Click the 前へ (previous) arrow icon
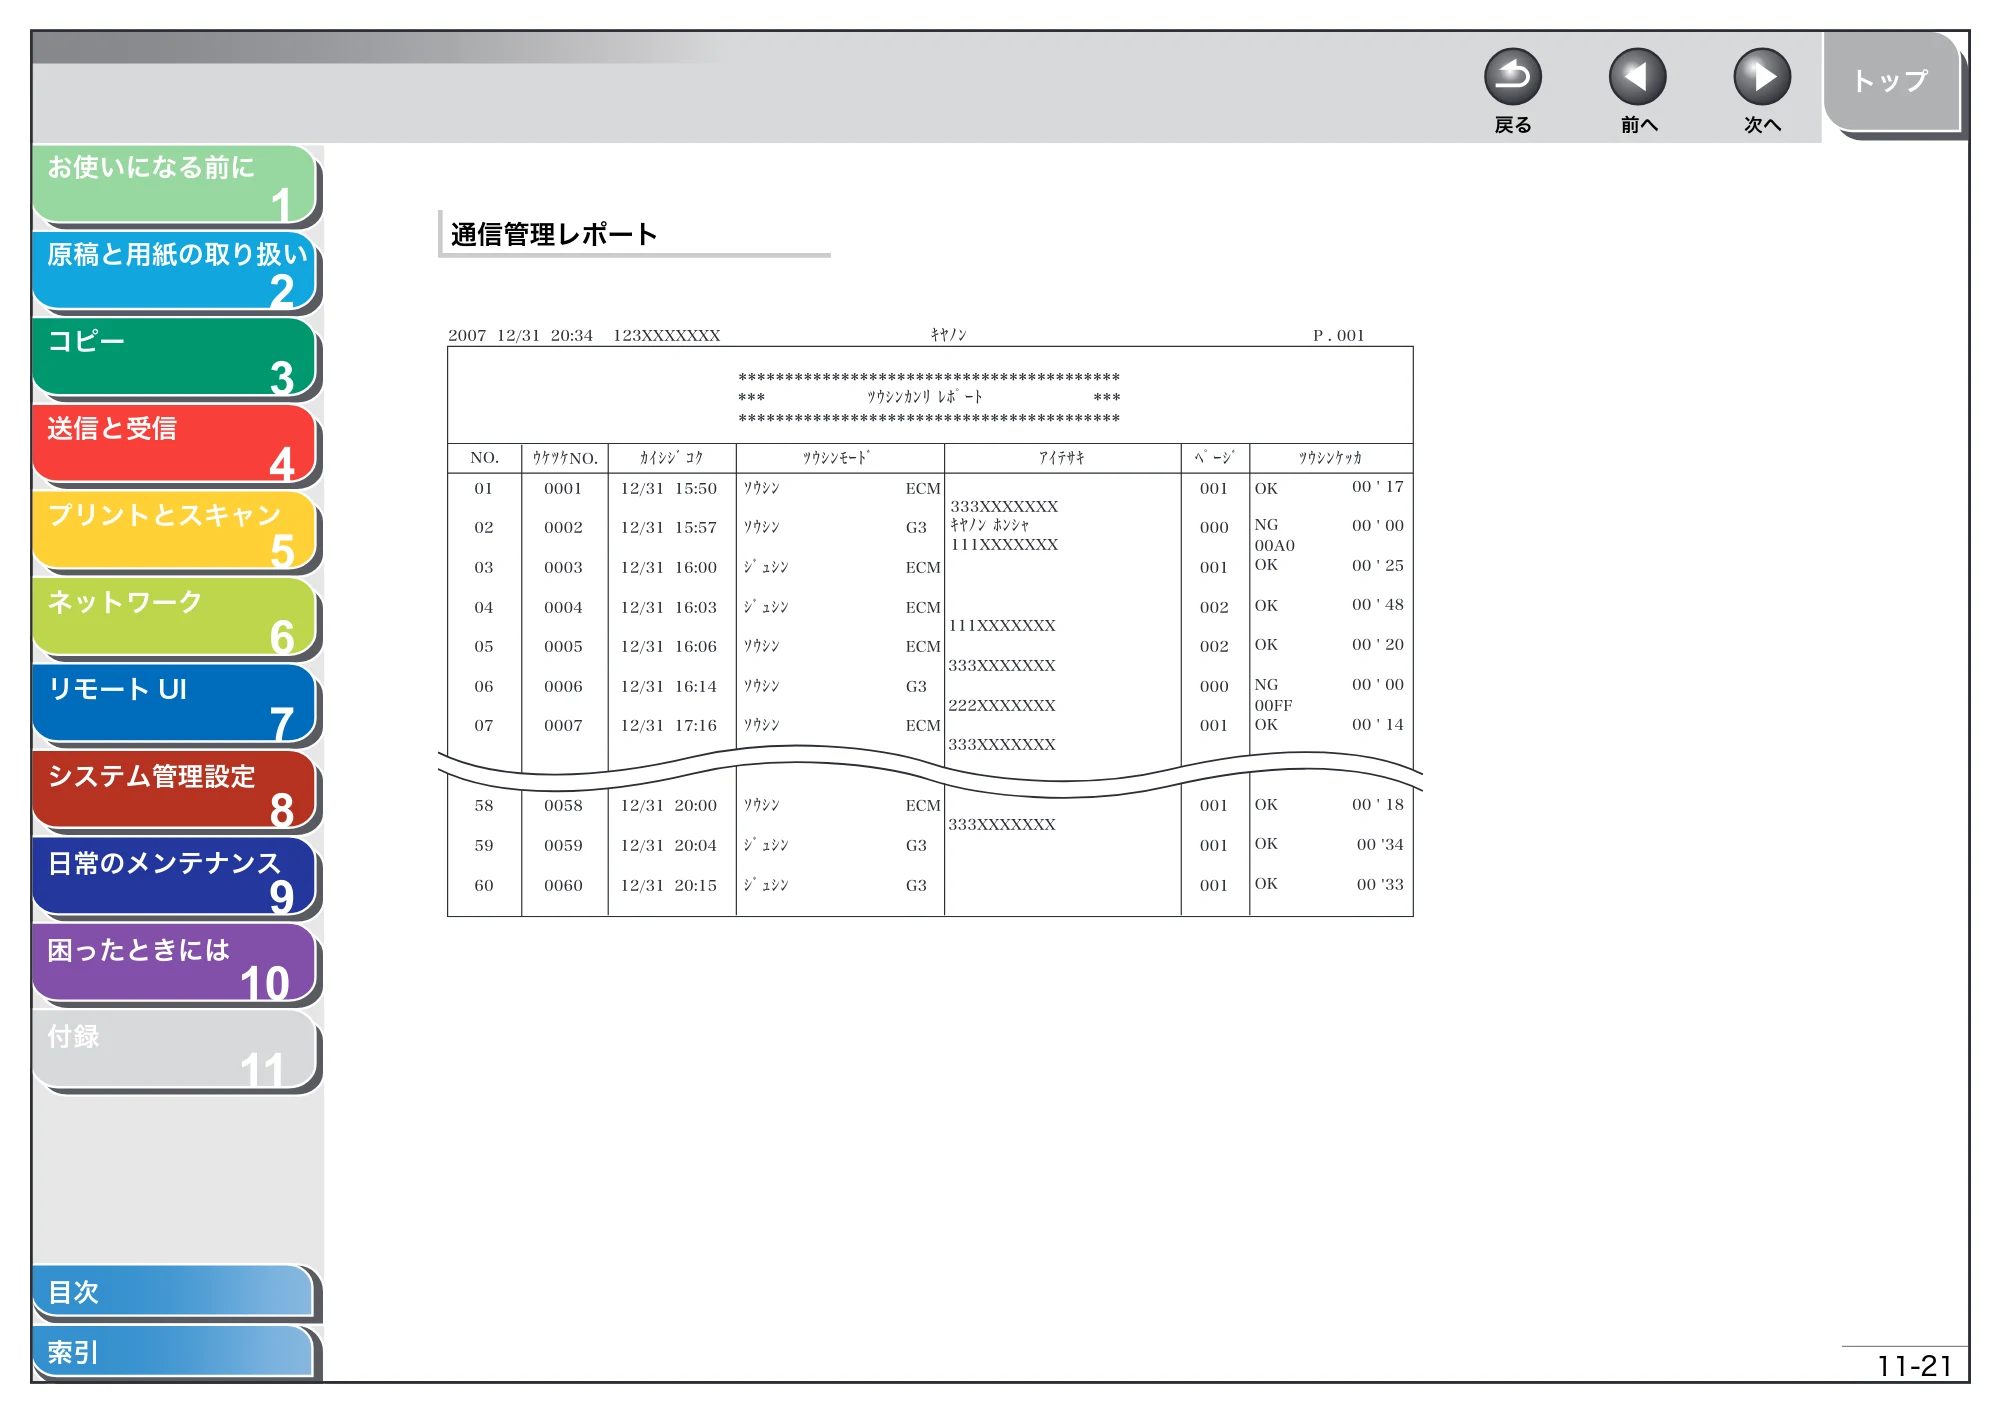The image size is (2000, 1414). [1637, 77]
